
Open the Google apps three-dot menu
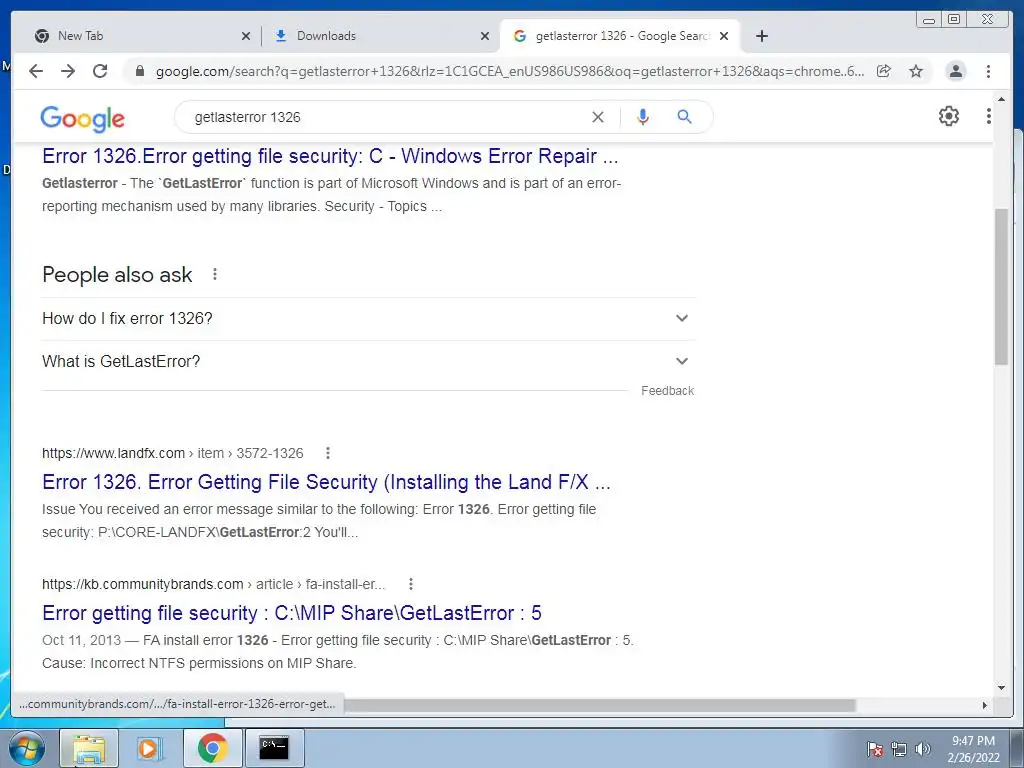pos(989,116)
